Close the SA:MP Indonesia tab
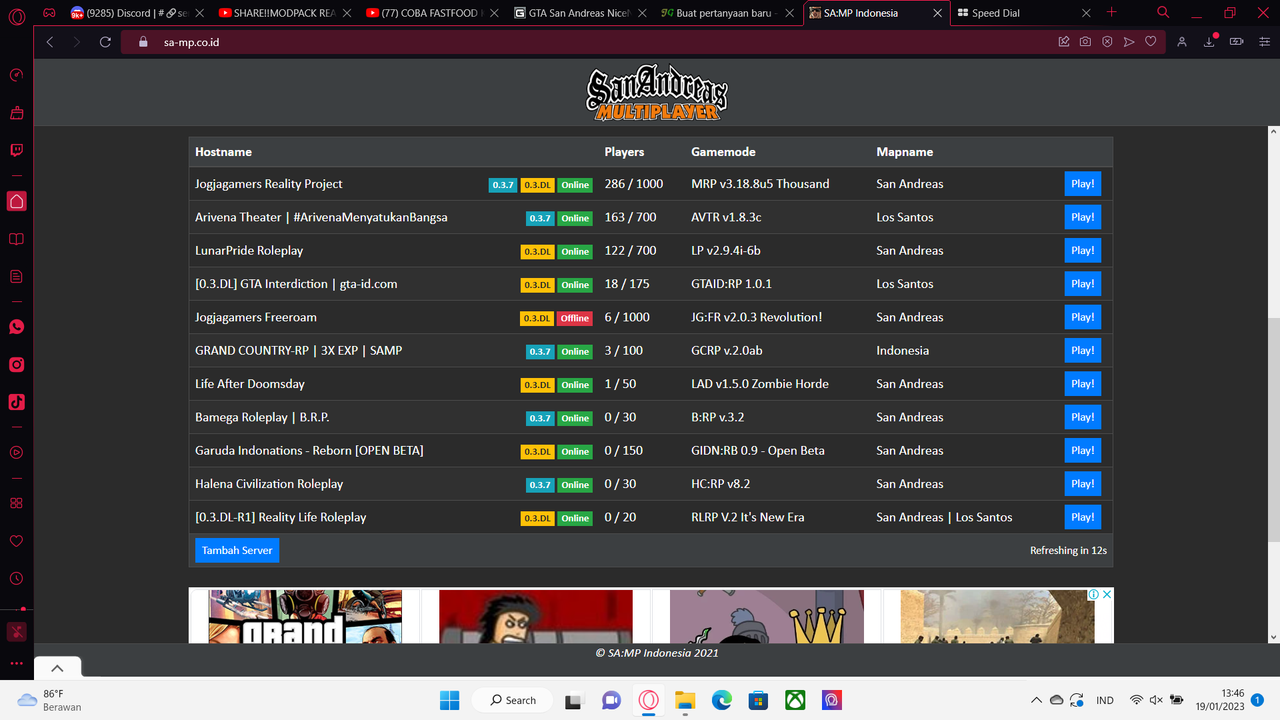 tap(938, 13)
